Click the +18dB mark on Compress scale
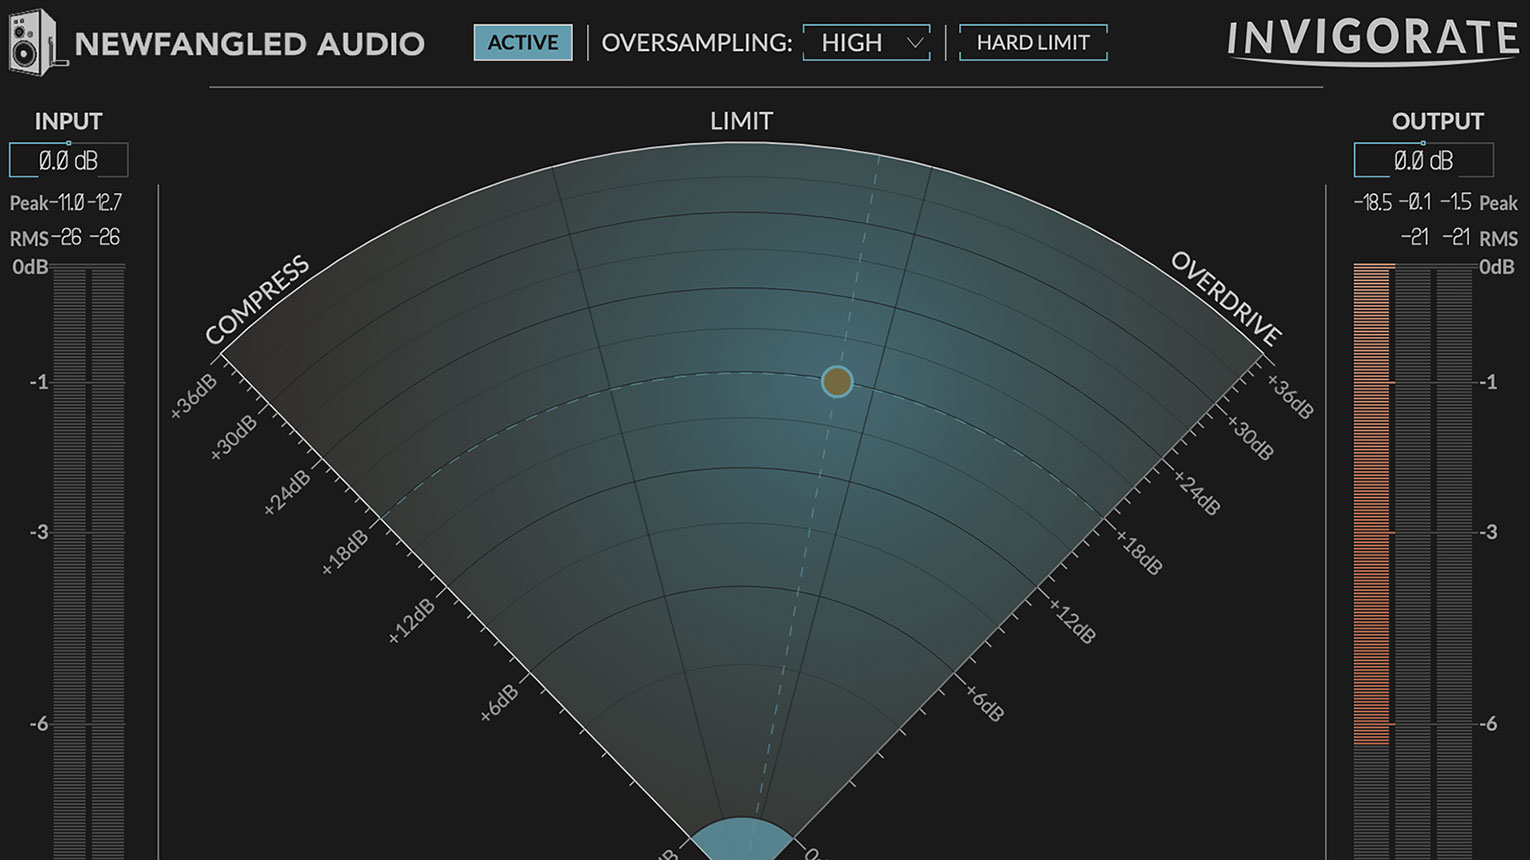1530x860 pixels. [345, 552]
